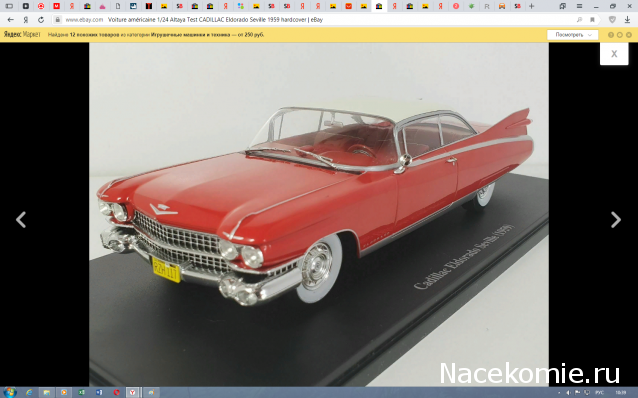Viewport: 638px width, 398px height.
Task: Show the previous photo with left chevron
Action: pyautogui.click(x=21, y=220)
